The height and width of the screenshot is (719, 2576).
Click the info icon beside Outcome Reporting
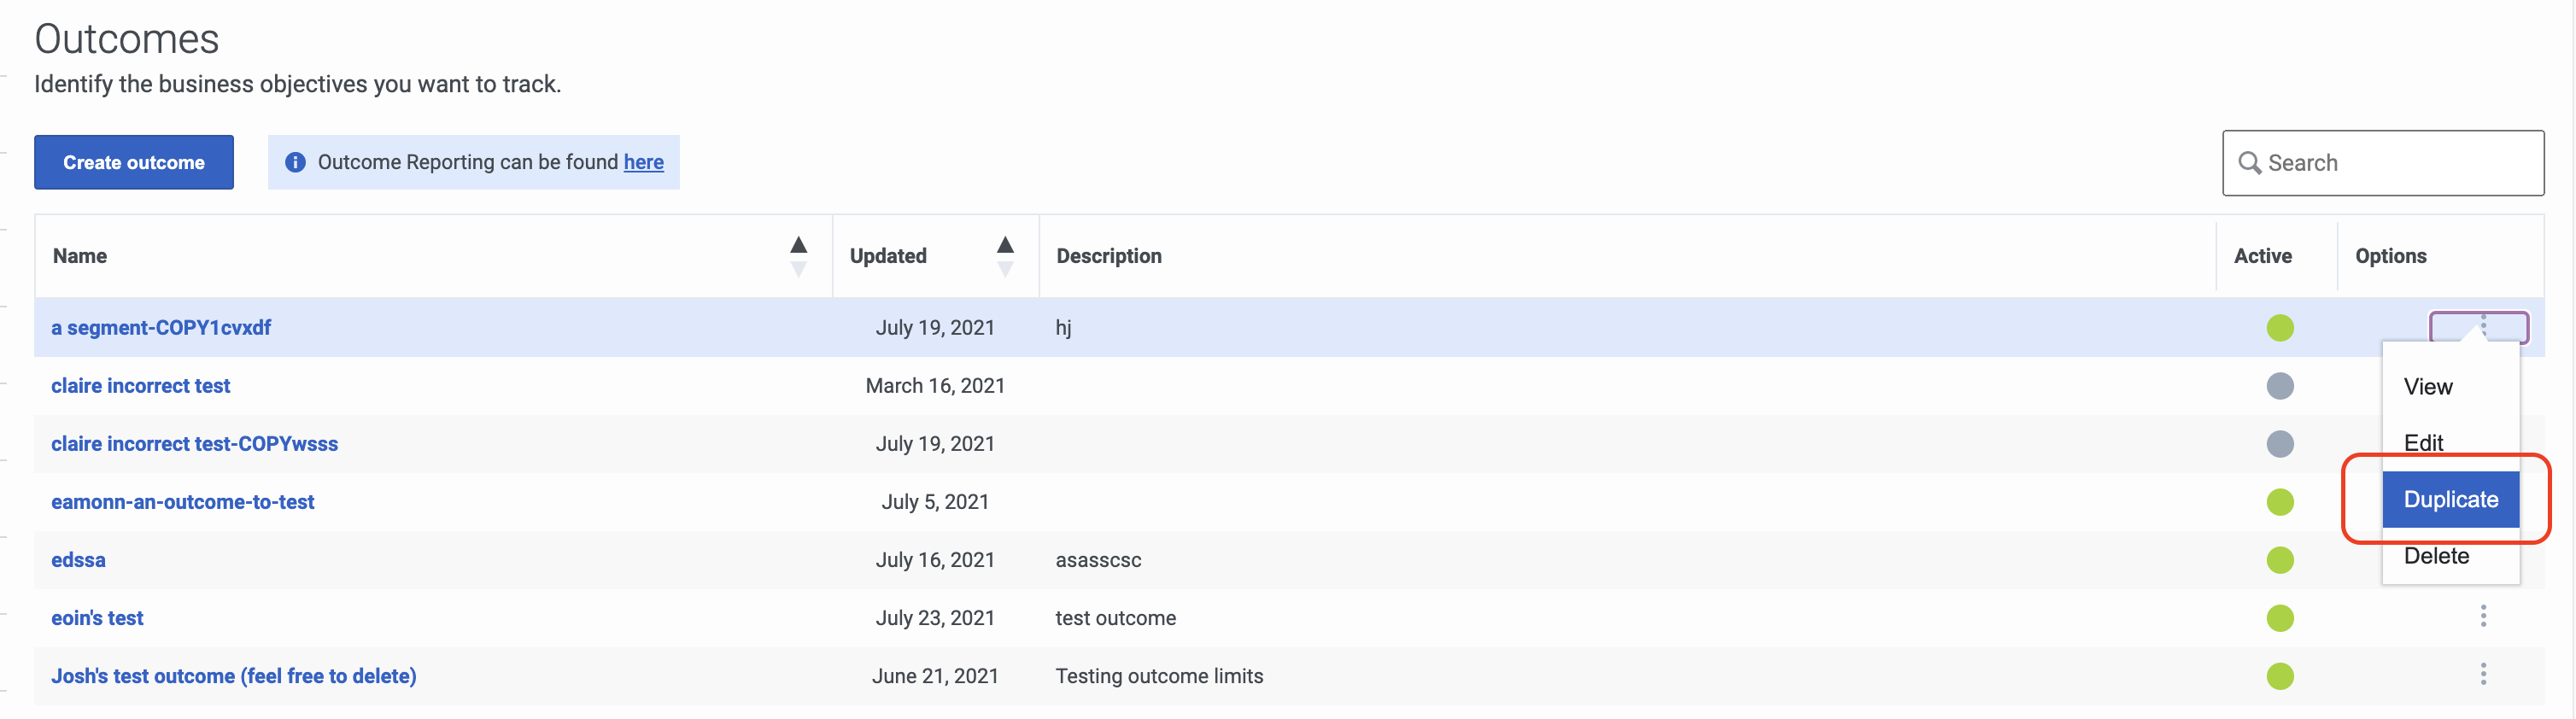point(295,162)
